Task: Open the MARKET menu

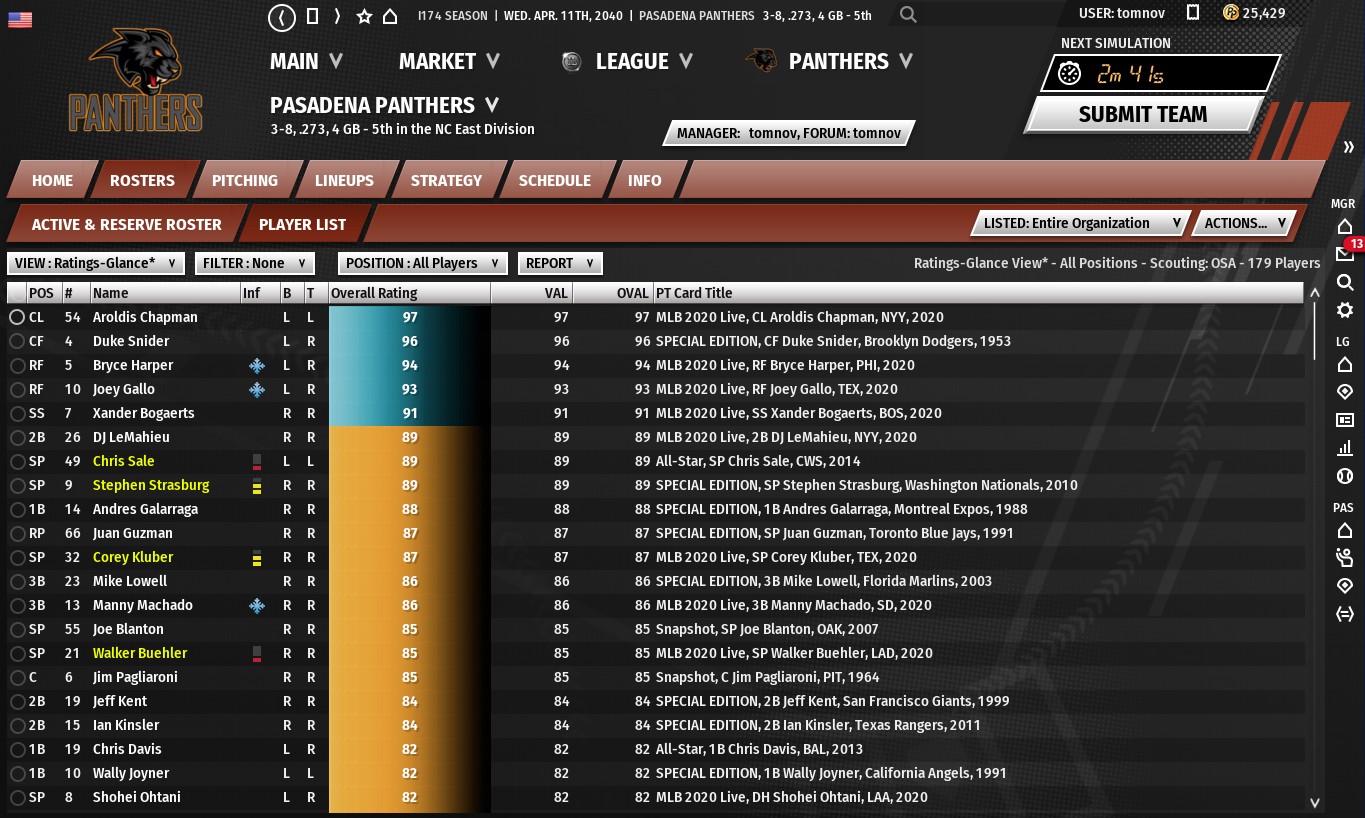Action: (x=449, y=62)
